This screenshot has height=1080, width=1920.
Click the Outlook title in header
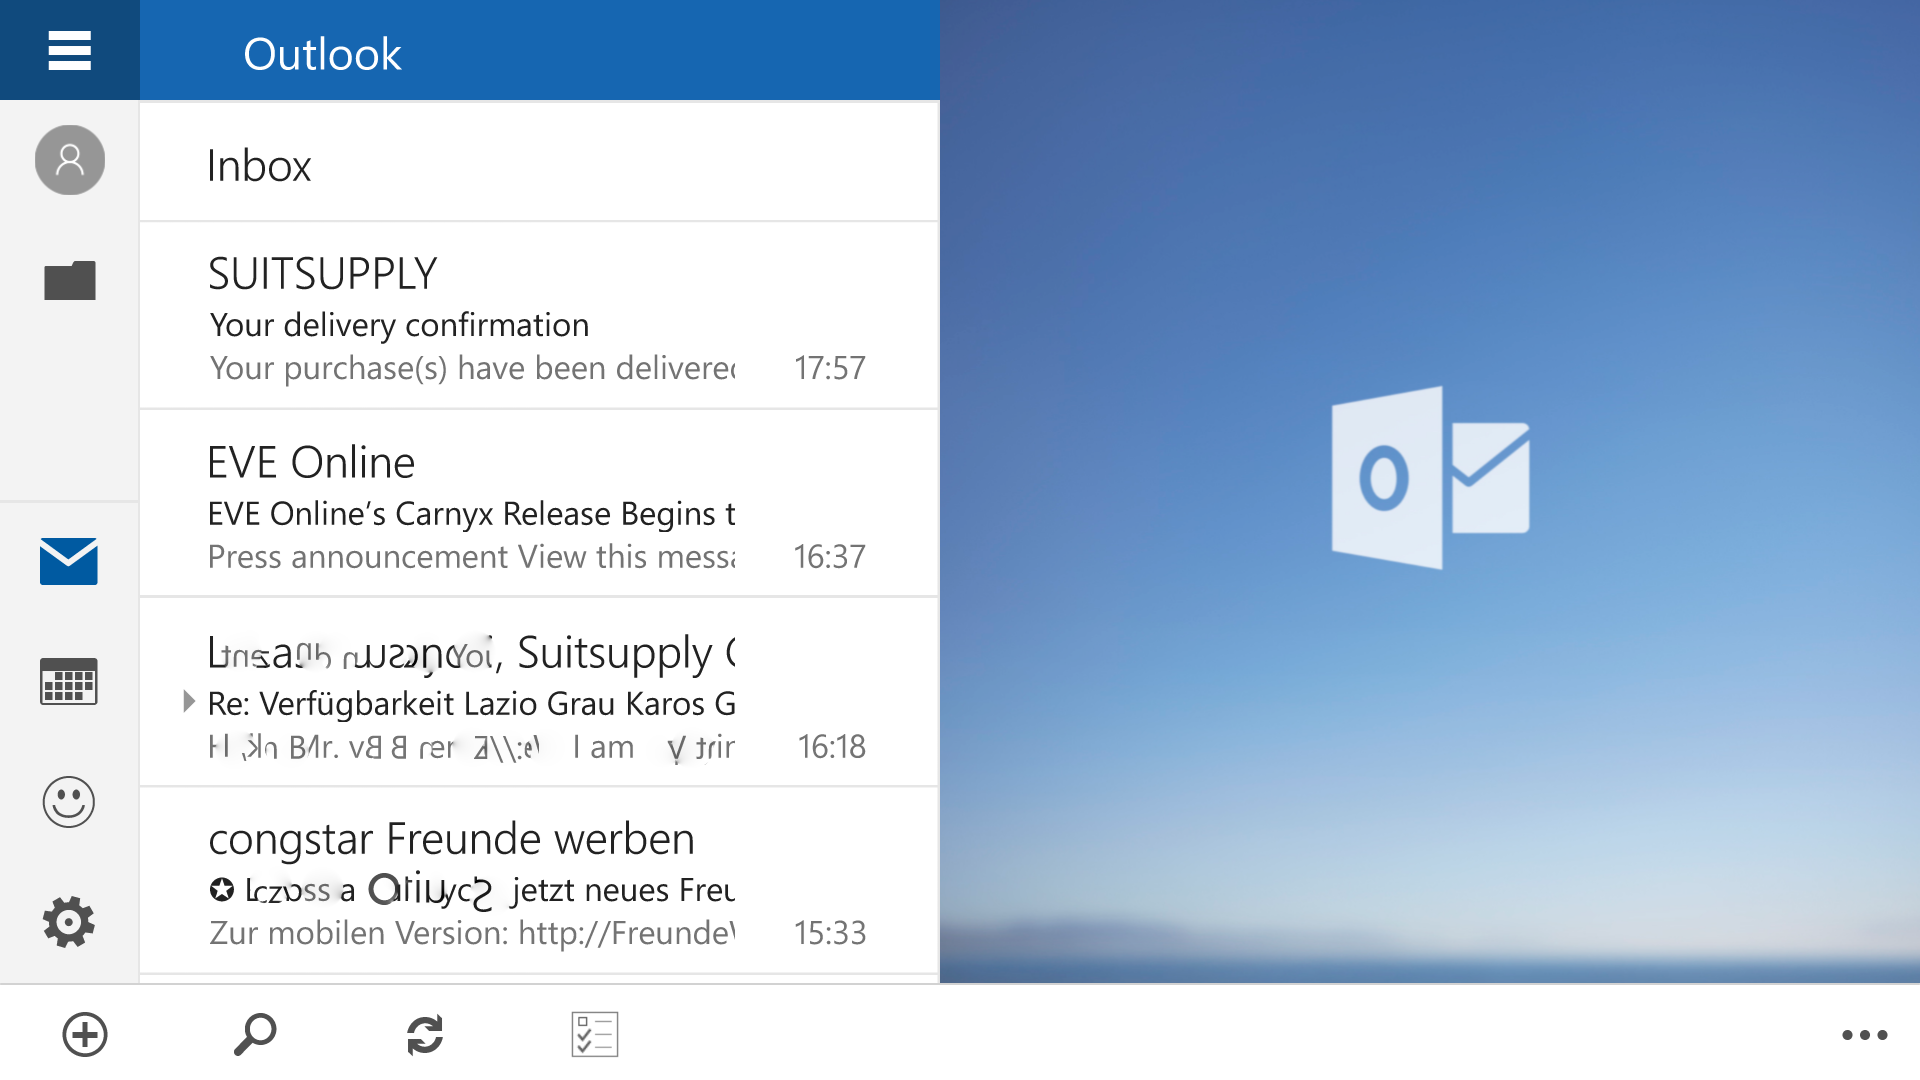click(322, 53)
